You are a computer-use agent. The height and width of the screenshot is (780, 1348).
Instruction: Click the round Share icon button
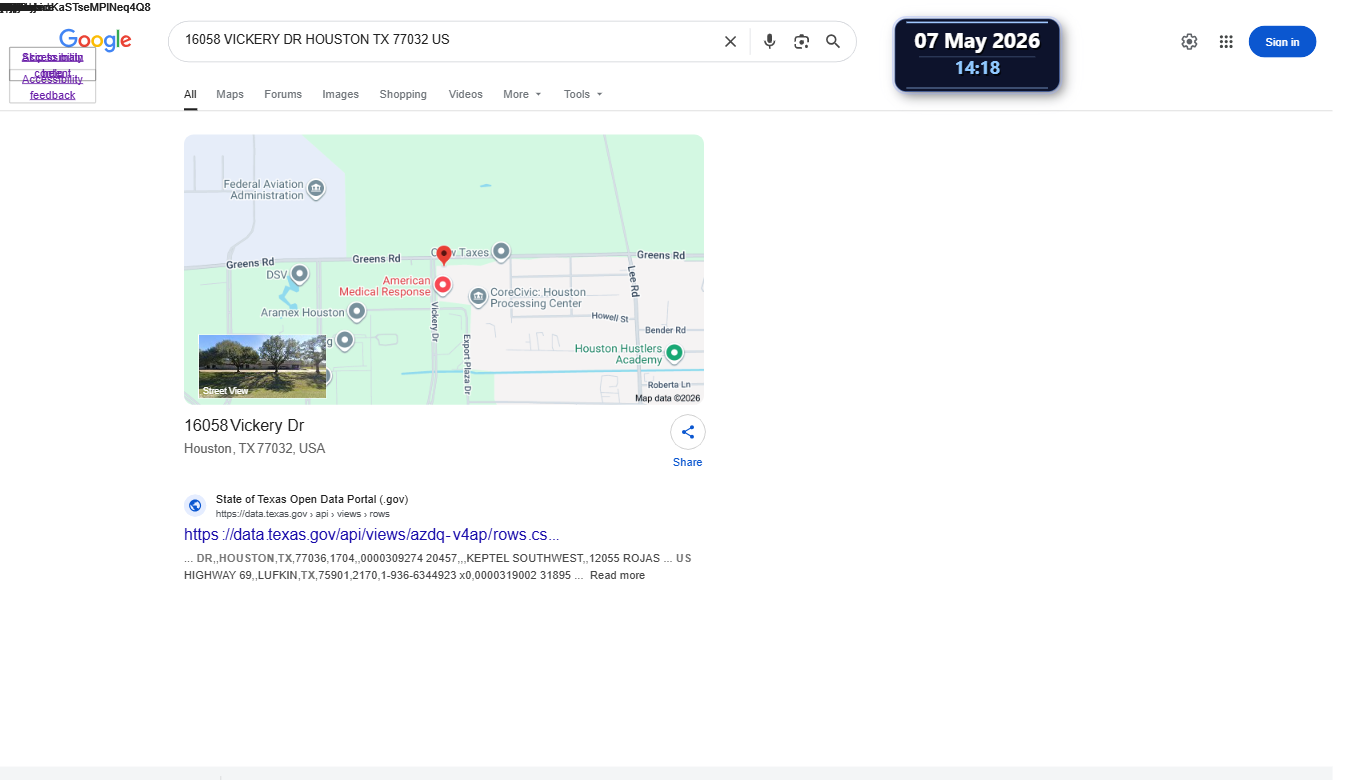click(x=688, y=432)
